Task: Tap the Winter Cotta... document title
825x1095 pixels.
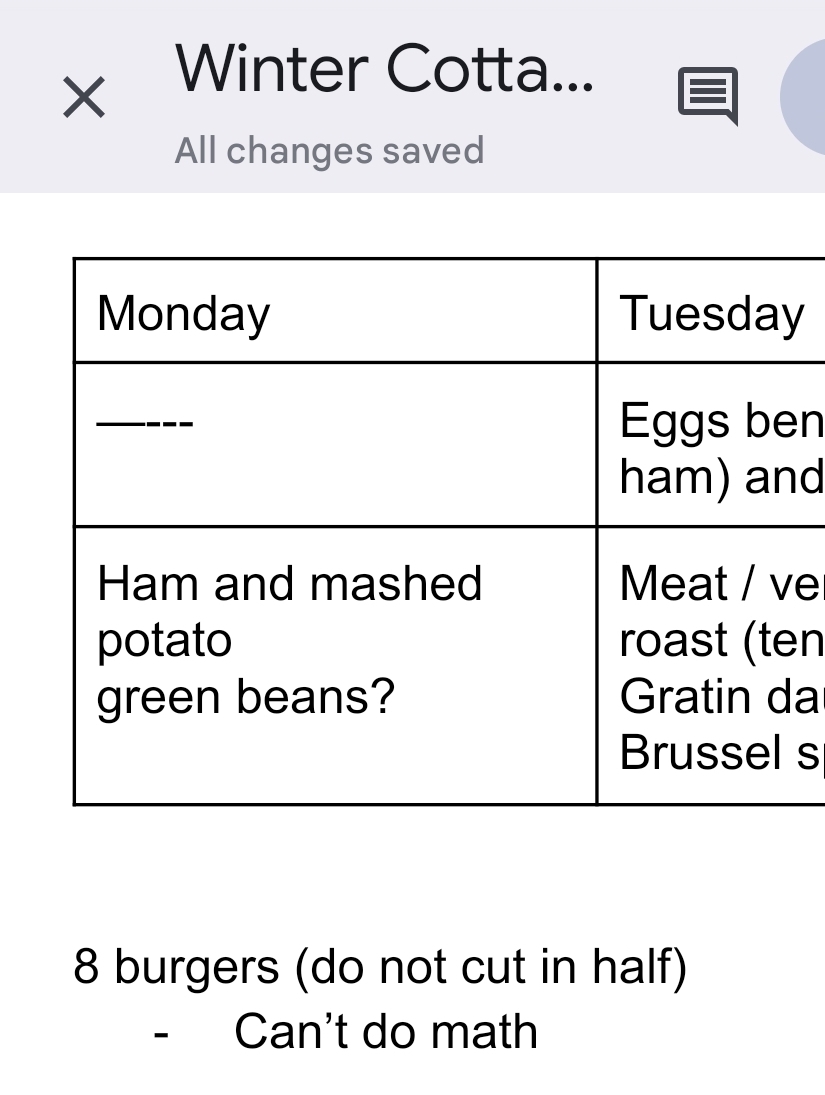Action: coord(384,70)
